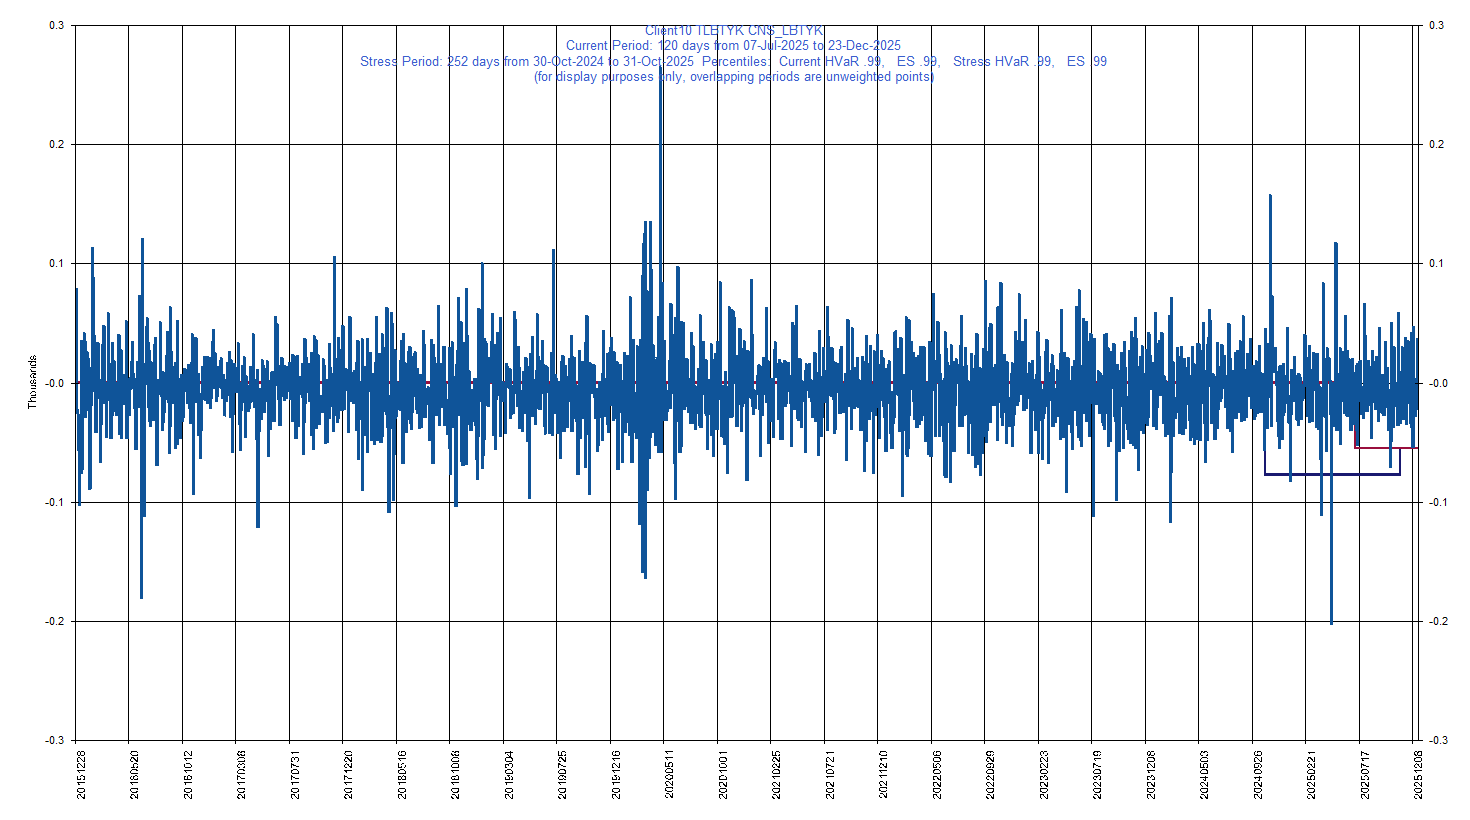Click the 0.2 tick label on left axis
The height and width of the screenshot is (820, 1470).
[57, 145]
